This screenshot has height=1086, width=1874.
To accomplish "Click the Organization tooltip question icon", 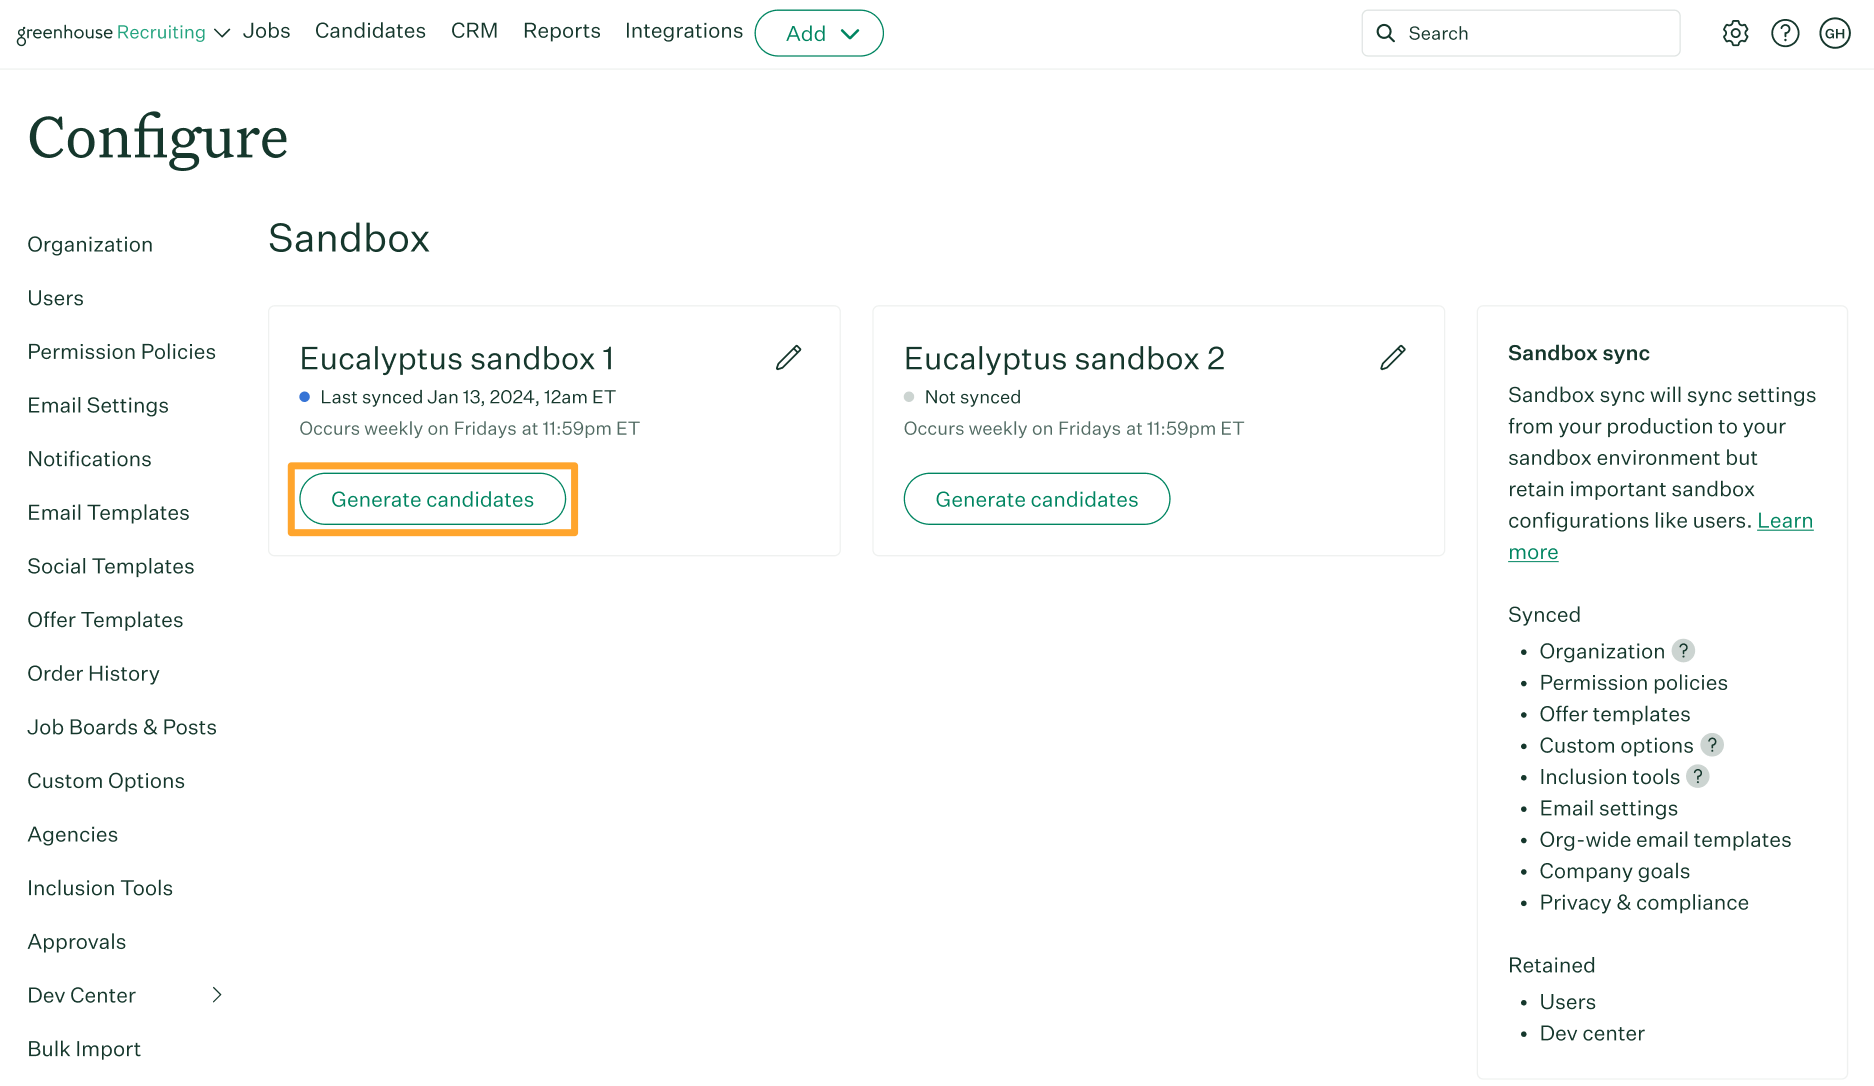I will click(x=1683, y=651).
